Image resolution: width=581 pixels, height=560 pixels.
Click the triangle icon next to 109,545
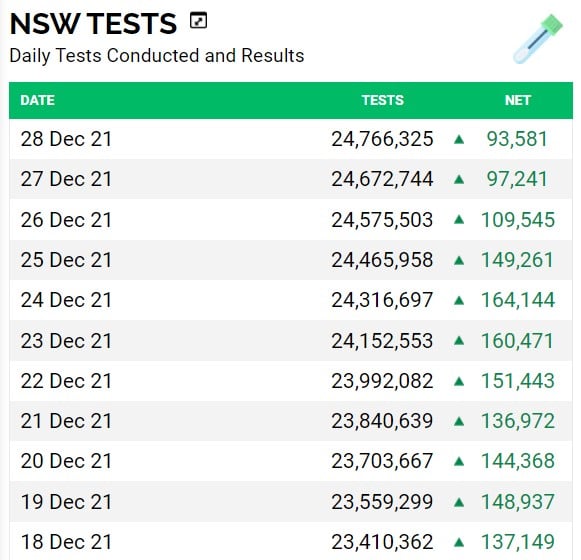point(459,220)
